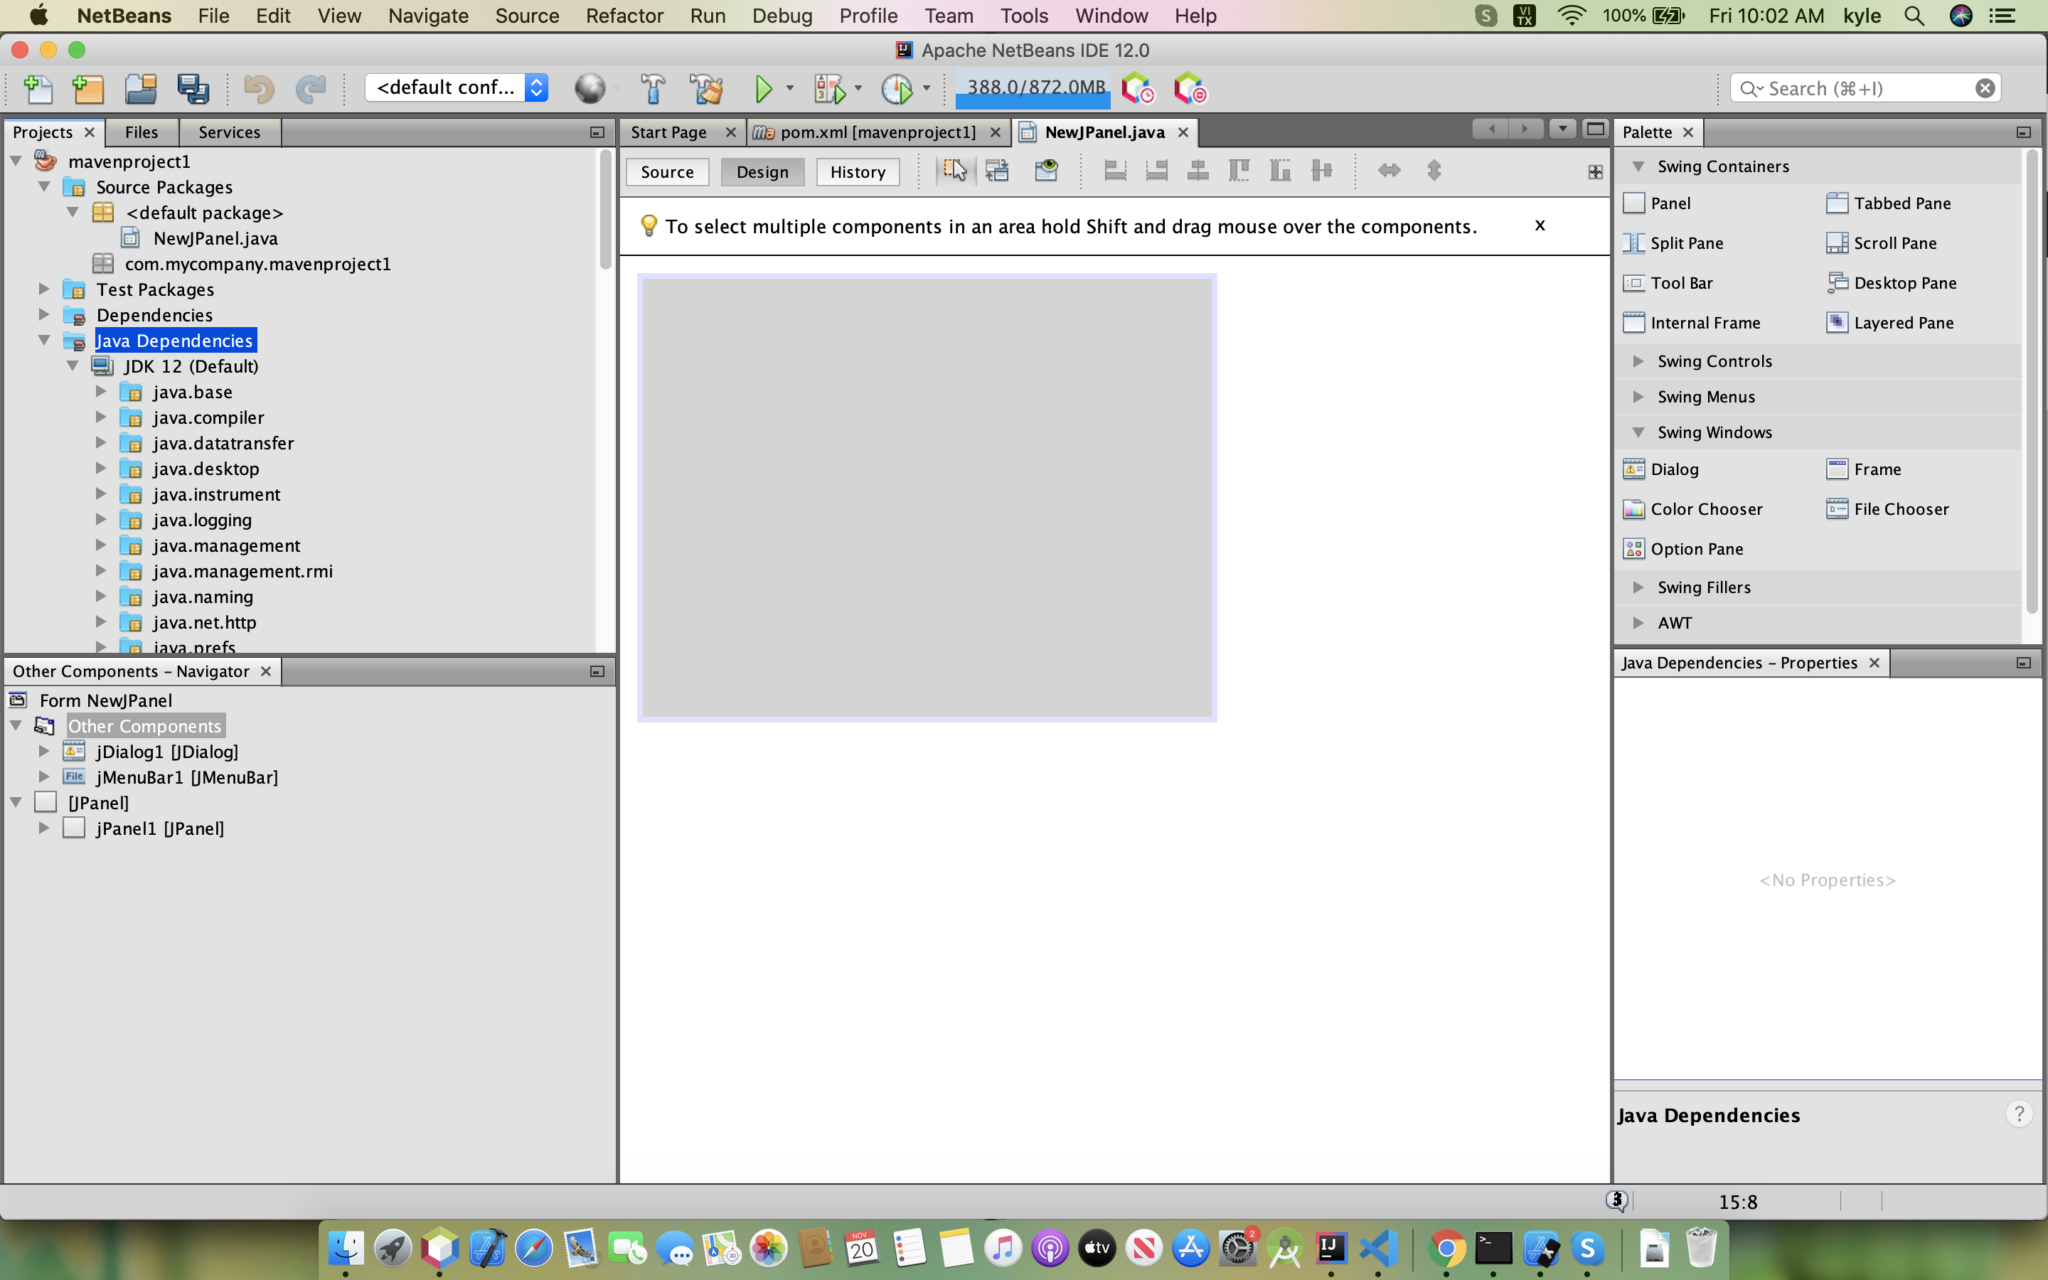Viewport: 2048px width, 1280px height.
Task: Expand the java.desktop module node
Action: tap(101, 468)
